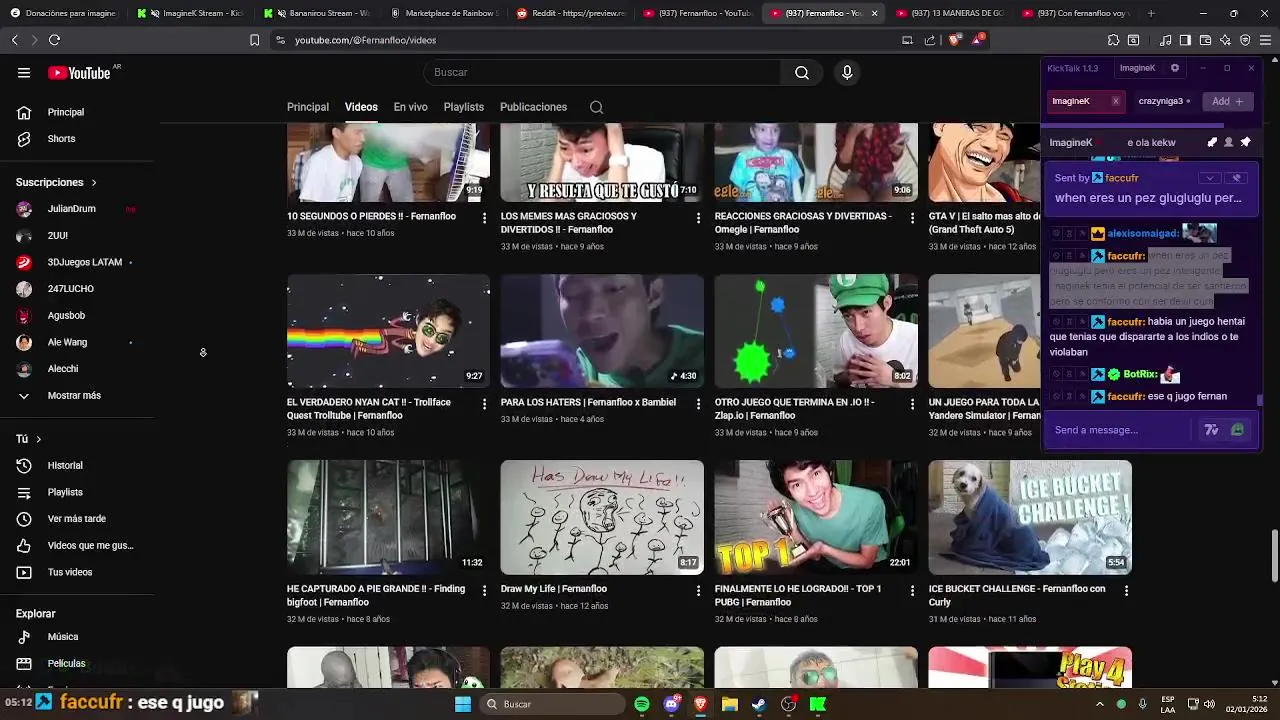1280x720 pixels.
Task: Click the page vertical scrollbar thumb
Action: (x=1274, y=555)
